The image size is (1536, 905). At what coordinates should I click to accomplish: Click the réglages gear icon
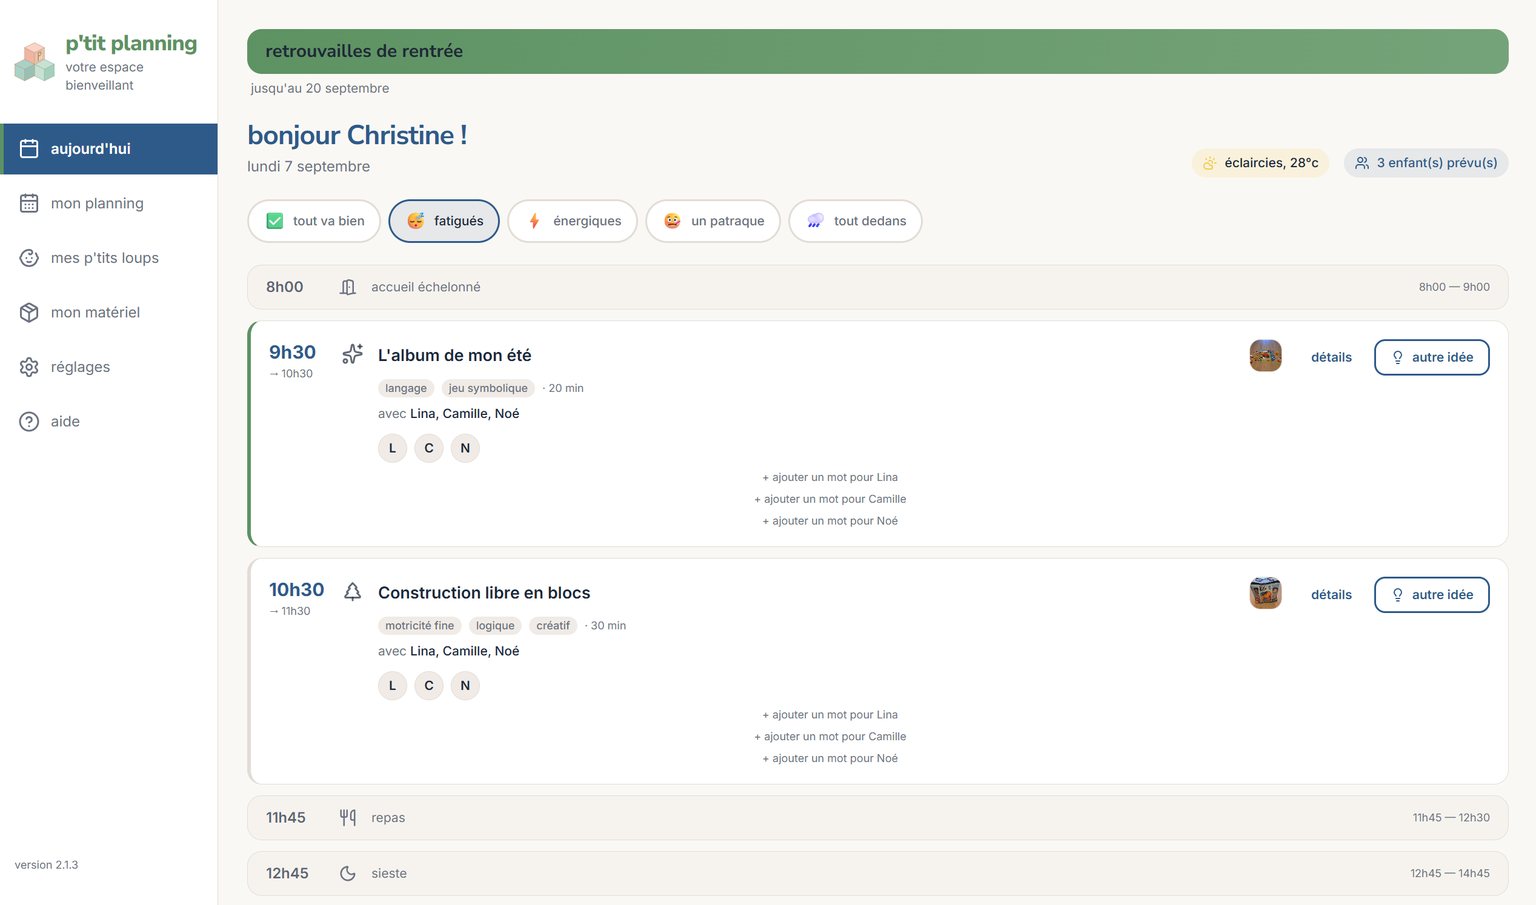pyautogui.click(x=29, y=367)
